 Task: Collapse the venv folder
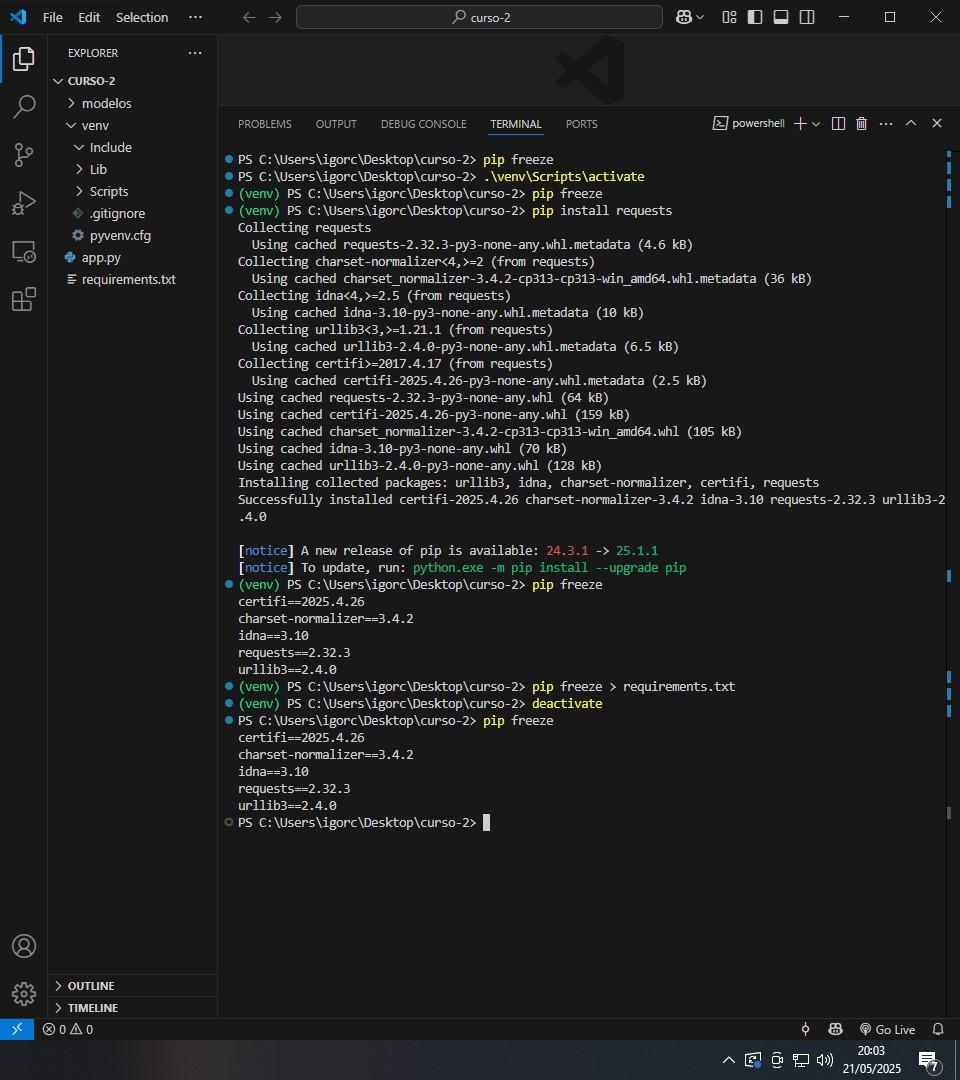click(95, 125)
